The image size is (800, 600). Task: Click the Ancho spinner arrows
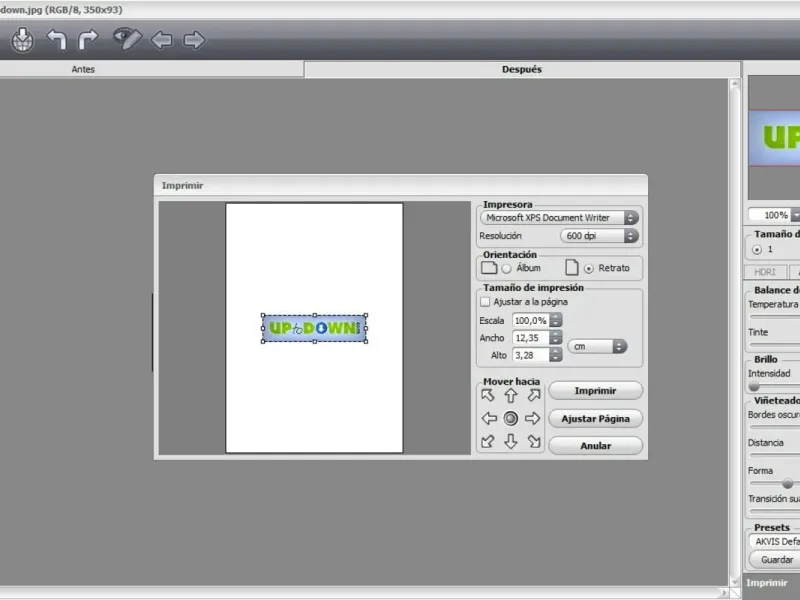556,338
